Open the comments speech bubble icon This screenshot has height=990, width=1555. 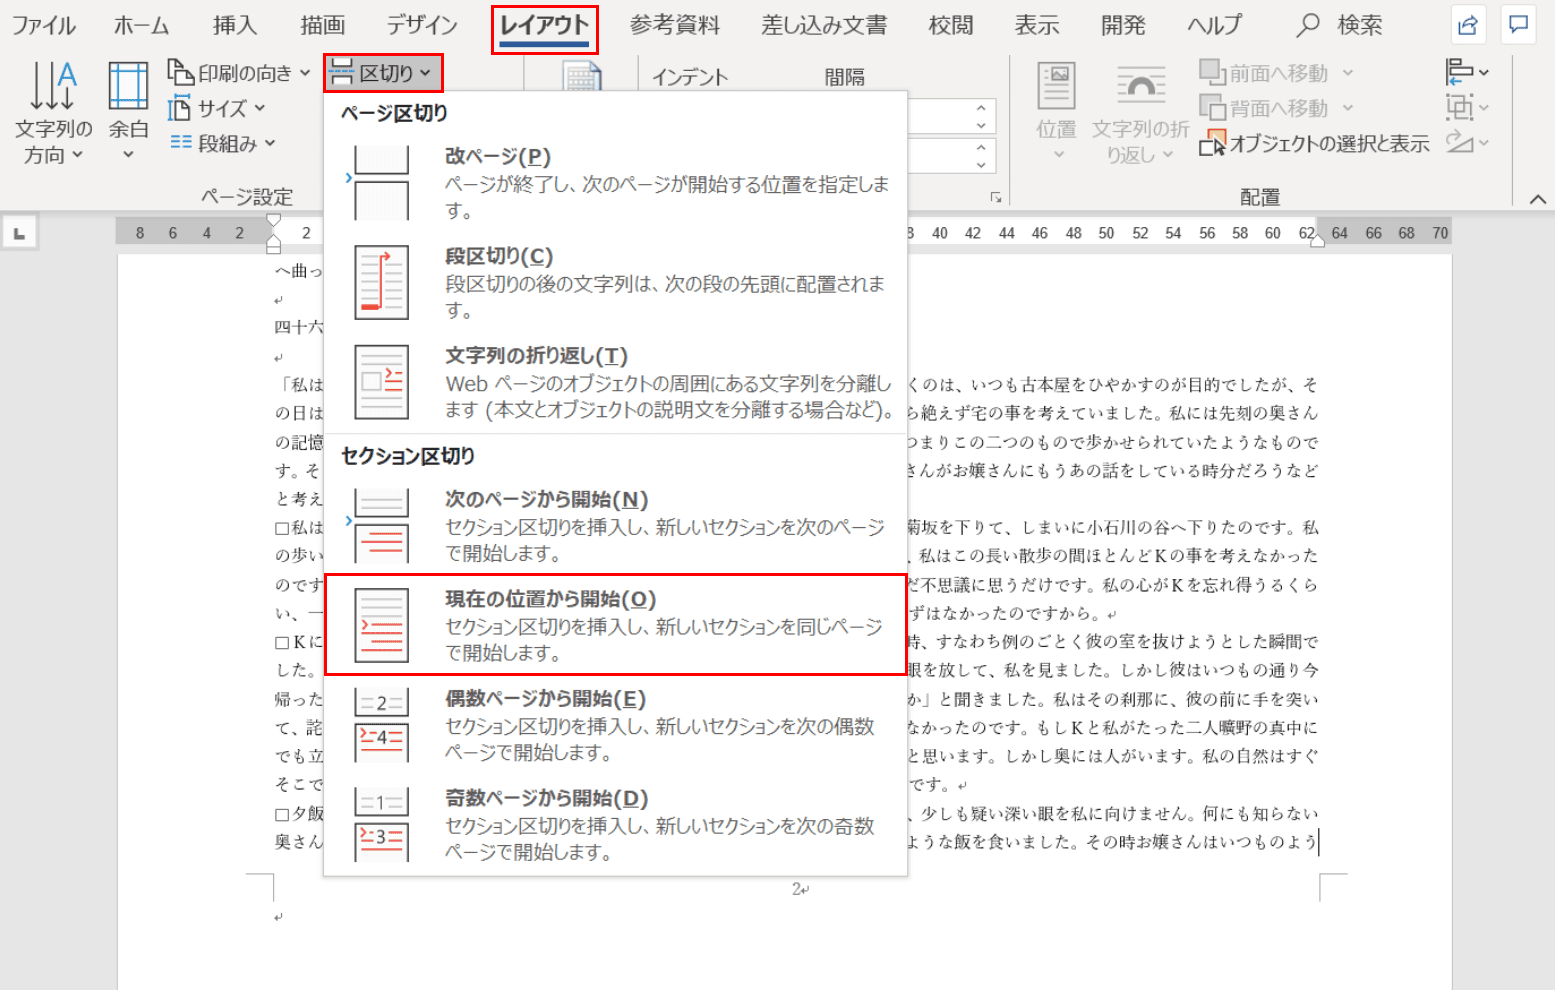pos(1518,26)
